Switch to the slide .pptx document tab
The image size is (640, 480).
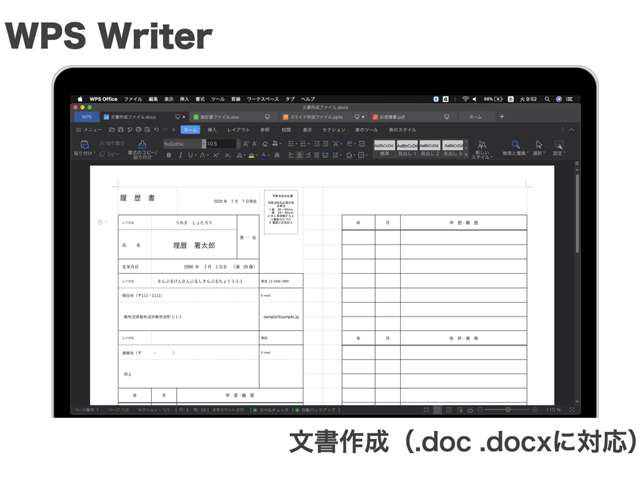pyautogui.click(x=323, y=117)
